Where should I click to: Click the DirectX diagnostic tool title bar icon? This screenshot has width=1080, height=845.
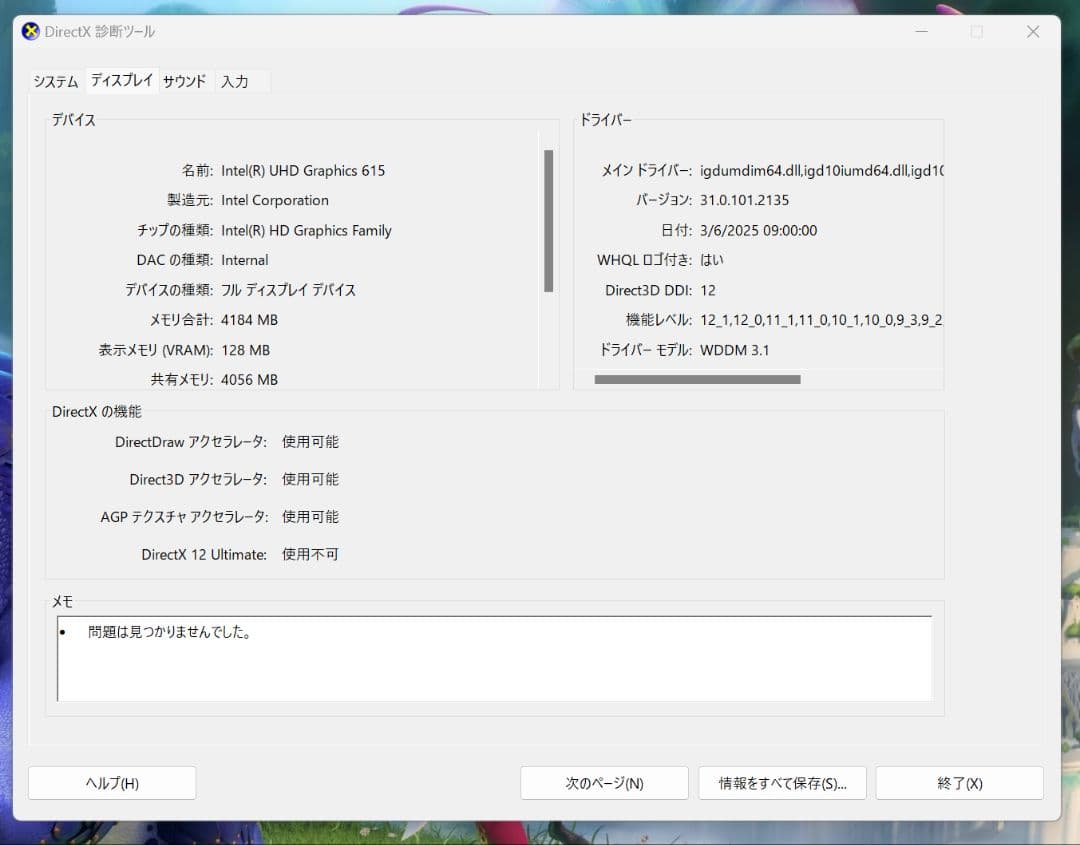click(31, 31)
